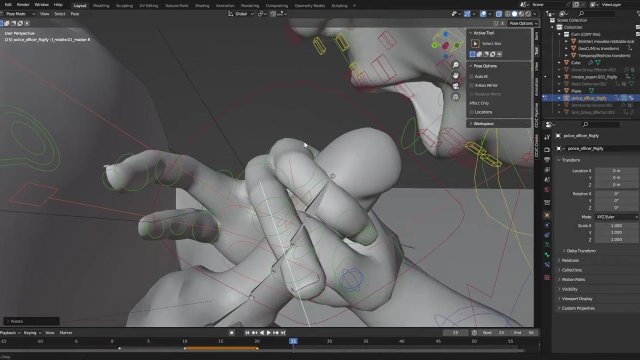Open the Pose menu in viewport header

click(75, 14)
